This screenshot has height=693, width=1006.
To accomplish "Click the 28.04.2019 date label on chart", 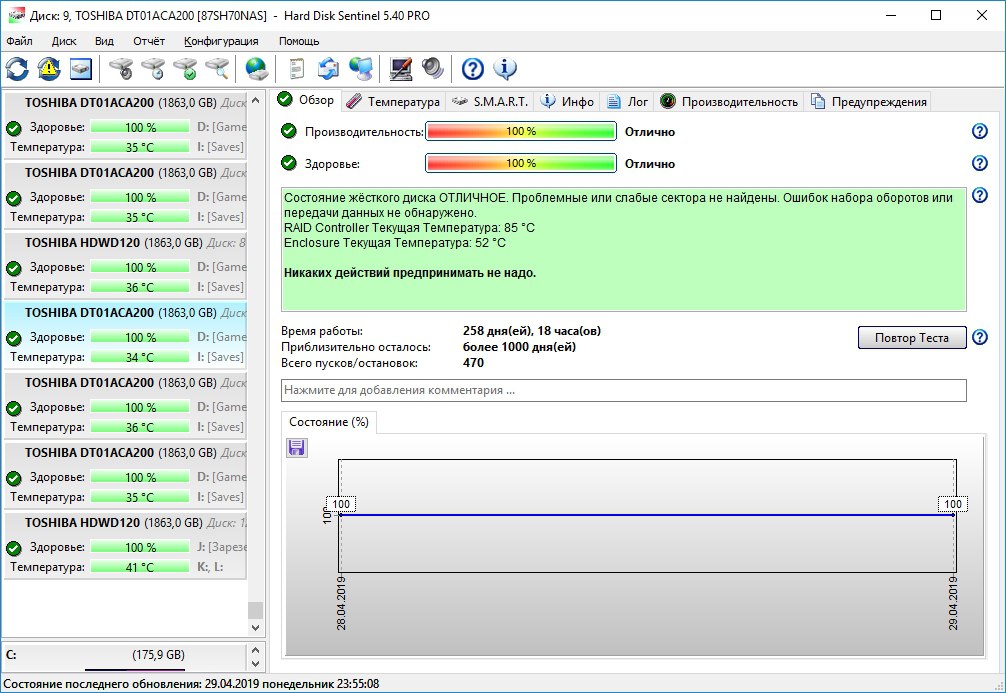I will coord(341,603).
